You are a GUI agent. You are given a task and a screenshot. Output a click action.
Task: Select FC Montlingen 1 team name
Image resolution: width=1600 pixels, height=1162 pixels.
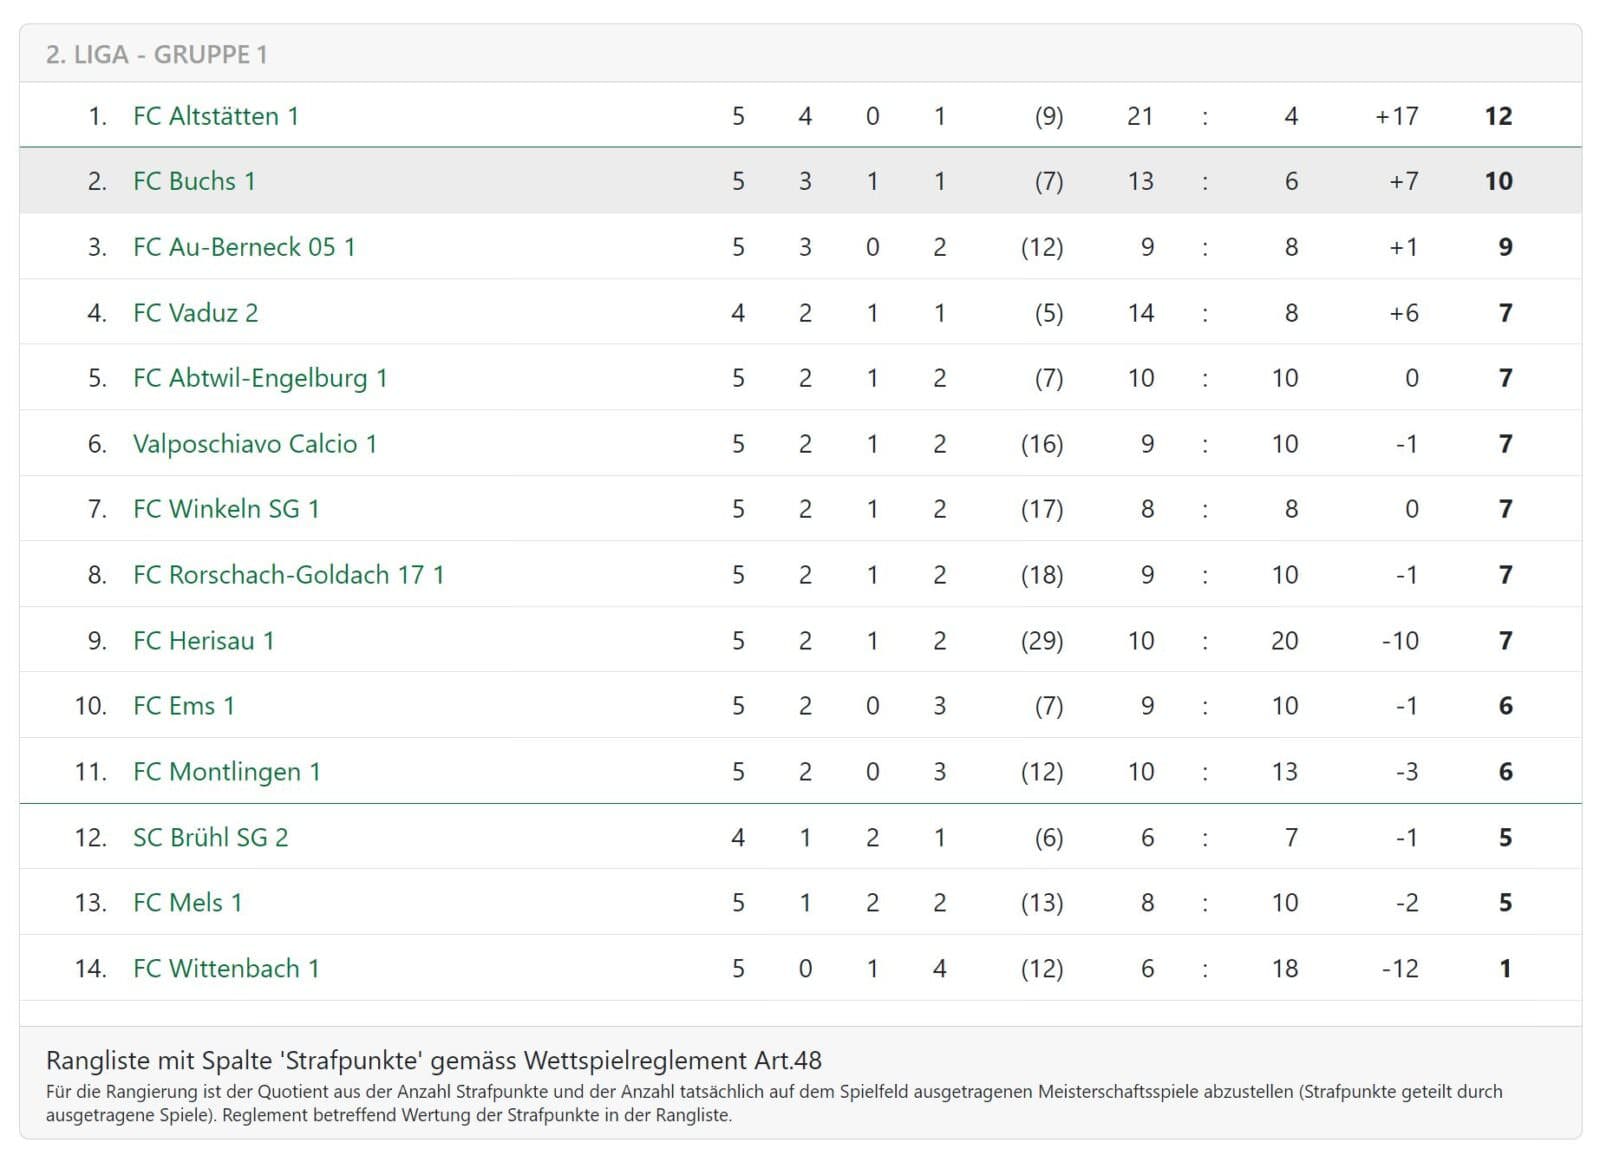click(x=227, y=772)
